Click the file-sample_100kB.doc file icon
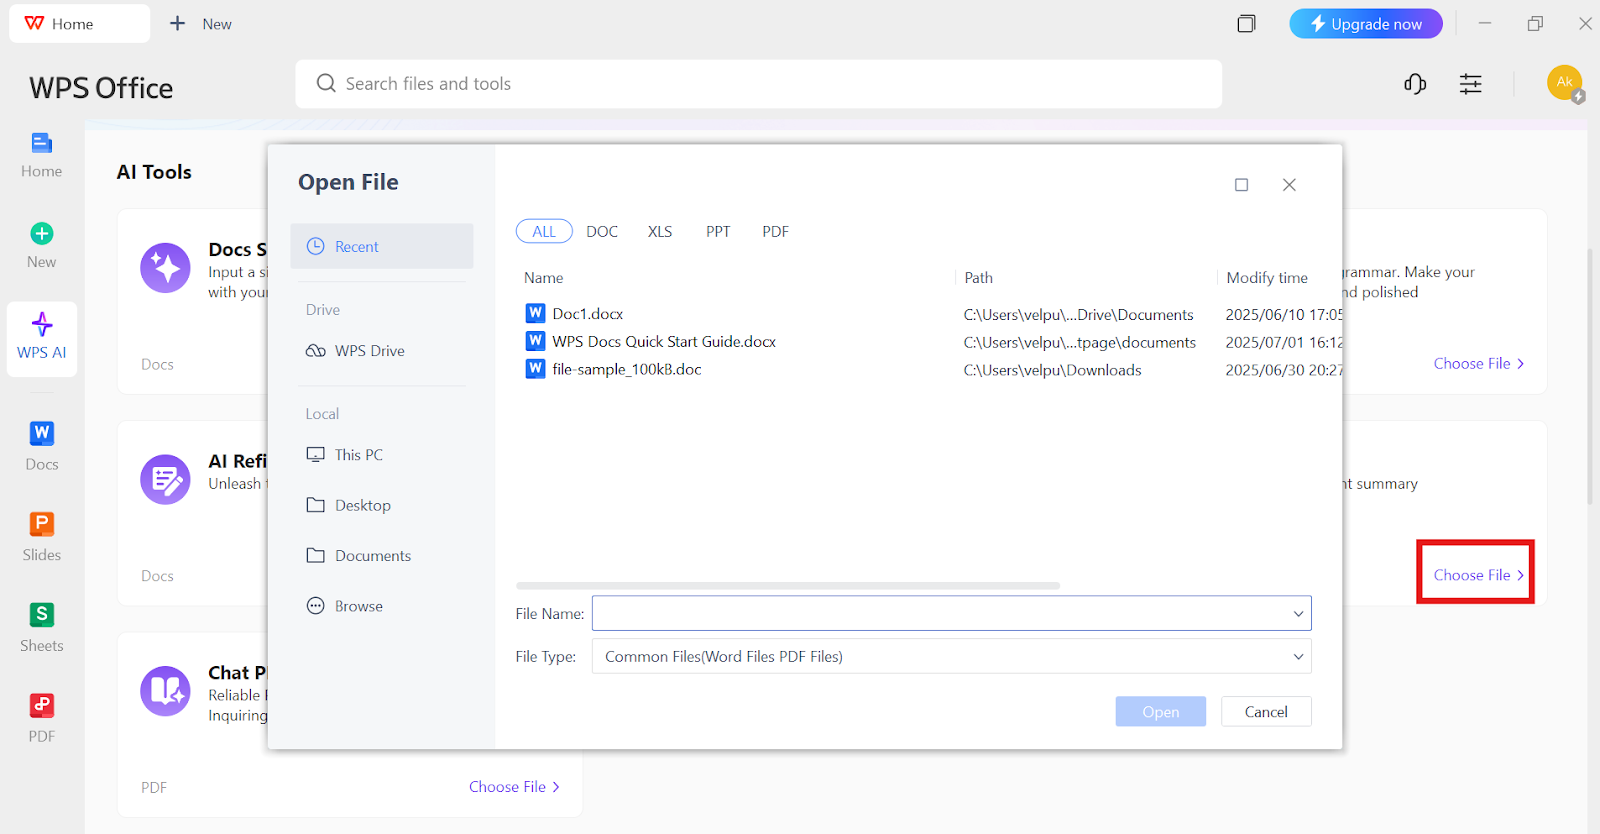 (x=536, y=369)
